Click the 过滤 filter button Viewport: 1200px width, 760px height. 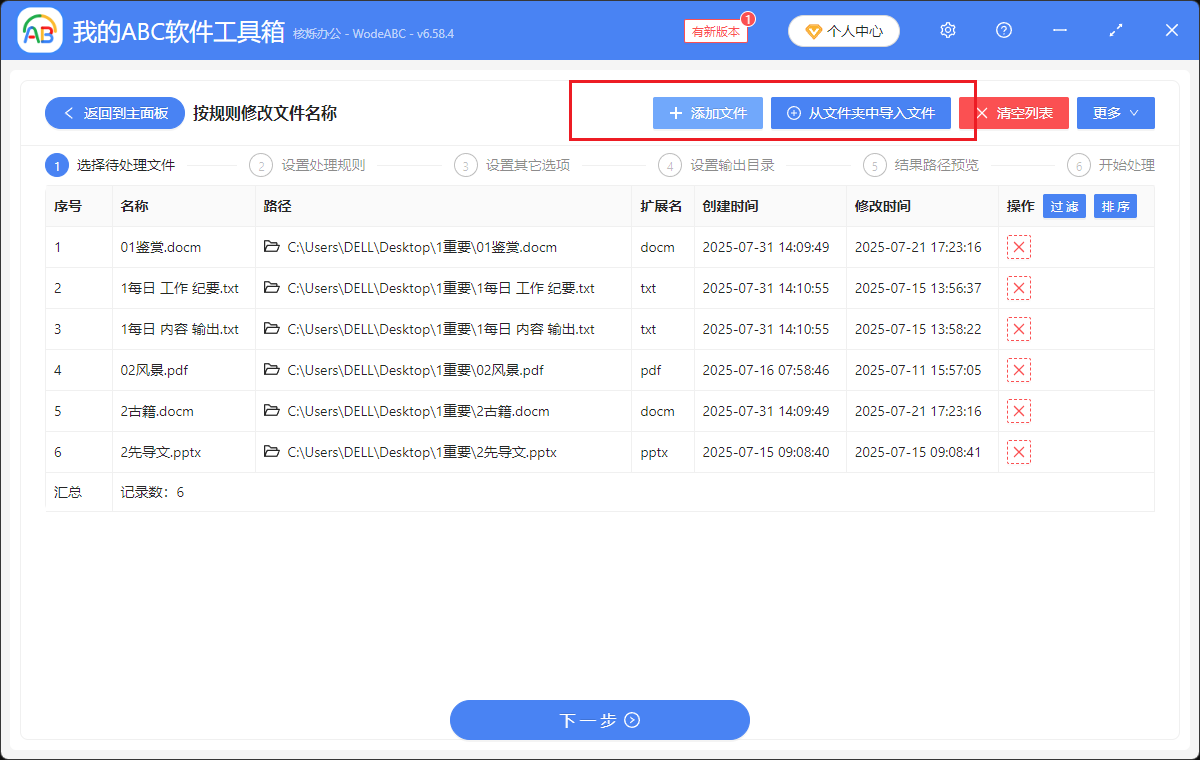tap(1063, 206)
